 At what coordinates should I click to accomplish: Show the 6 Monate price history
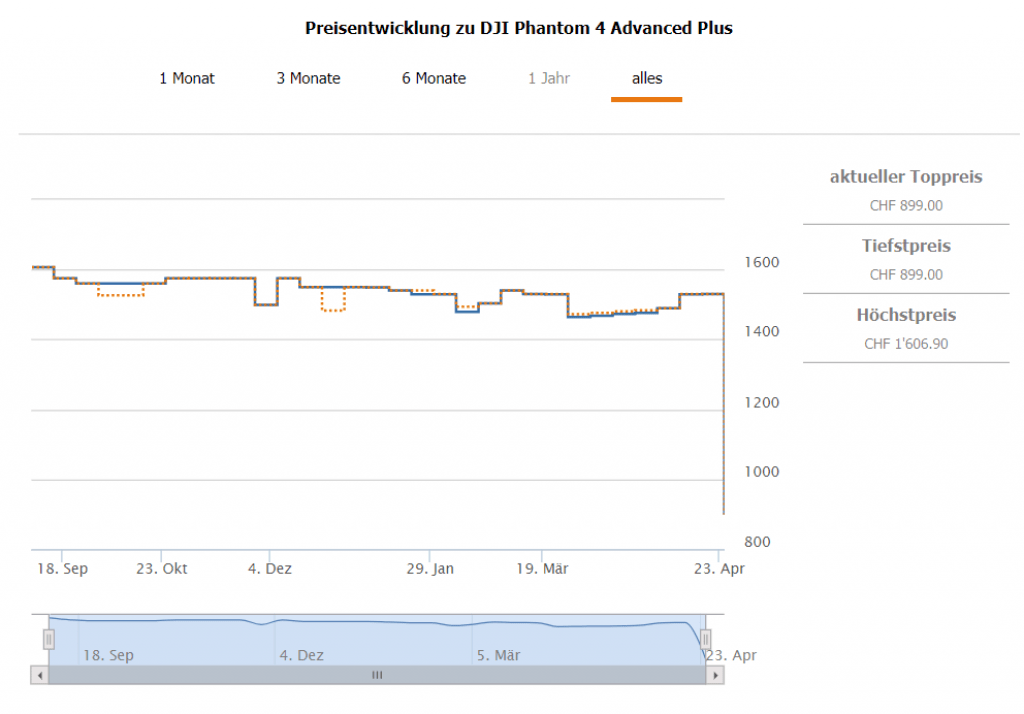[x=434, y=78]
